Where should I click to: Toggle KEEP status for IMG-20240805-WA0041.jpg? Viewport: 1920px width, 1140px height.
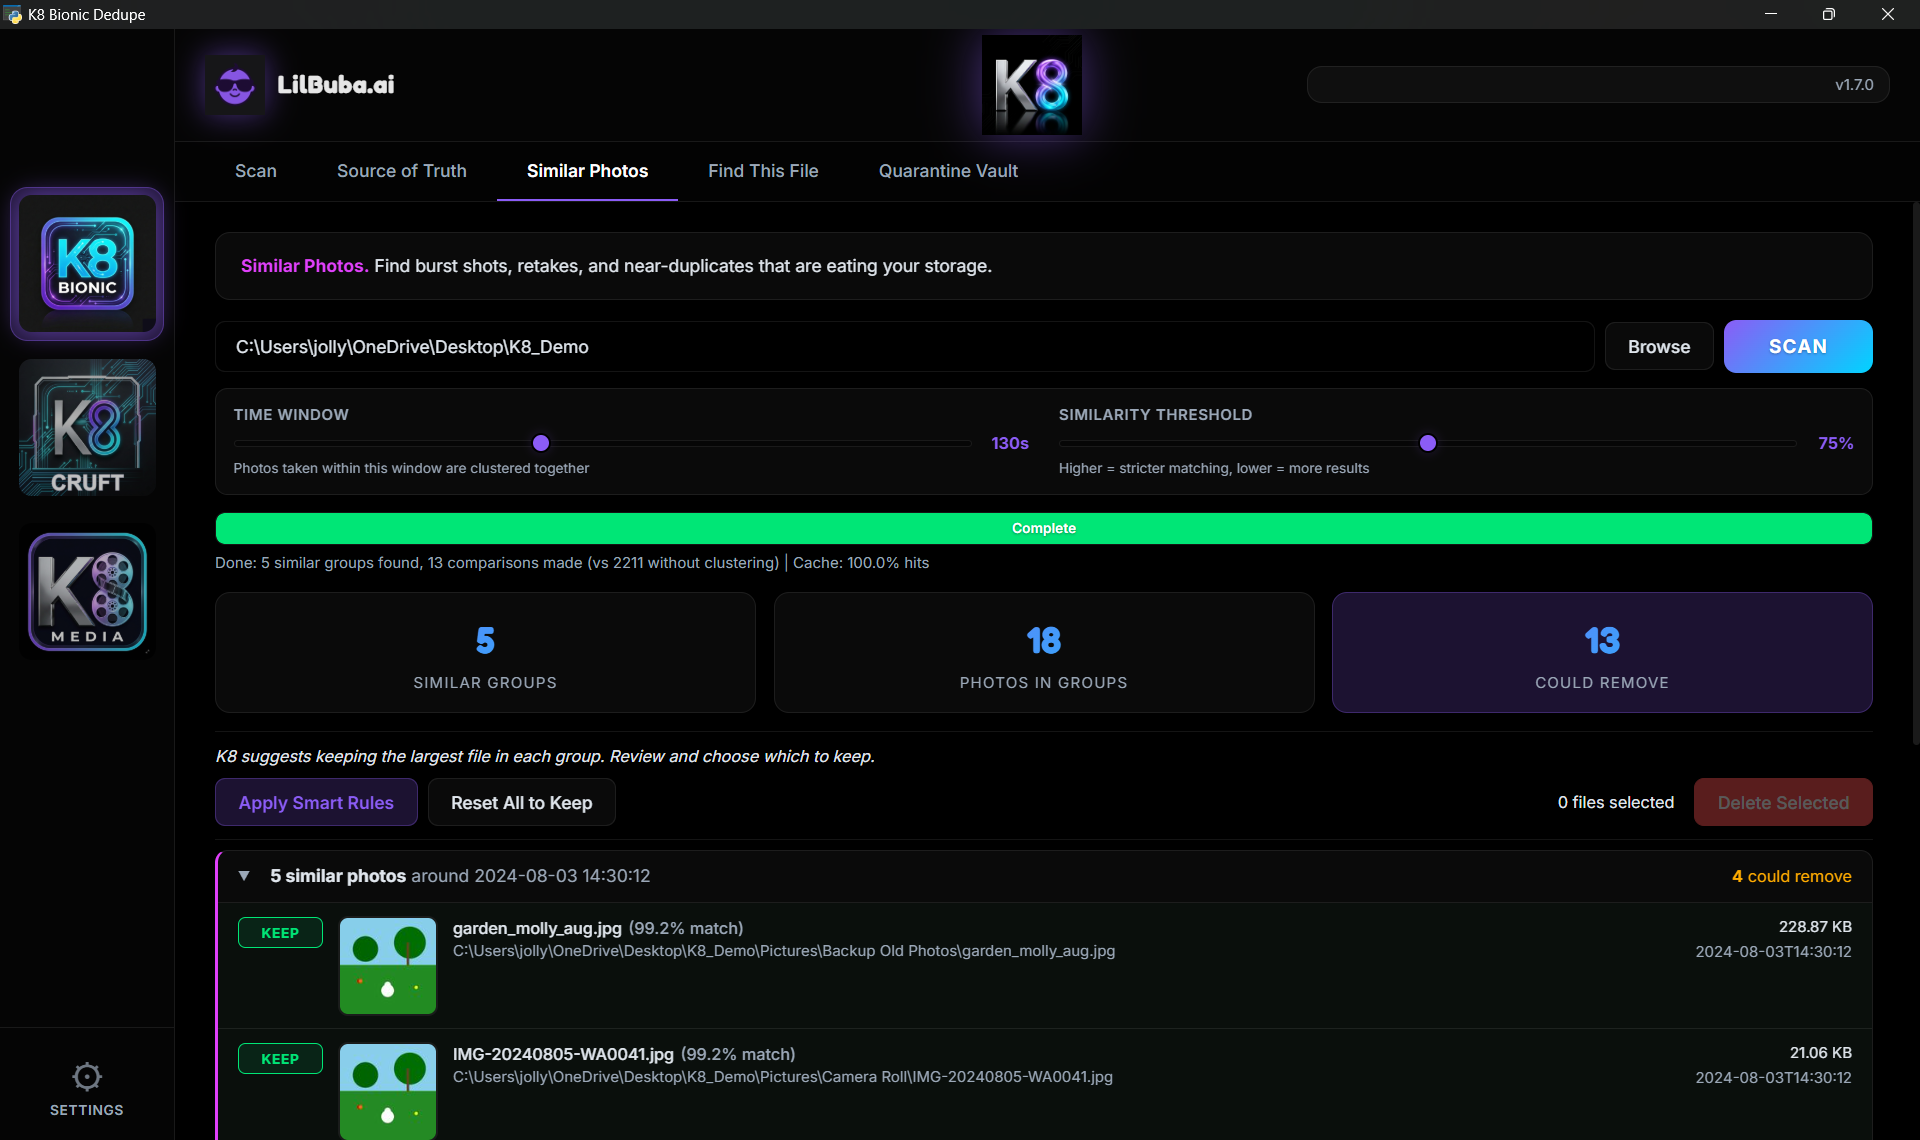tap(280, 1058)
